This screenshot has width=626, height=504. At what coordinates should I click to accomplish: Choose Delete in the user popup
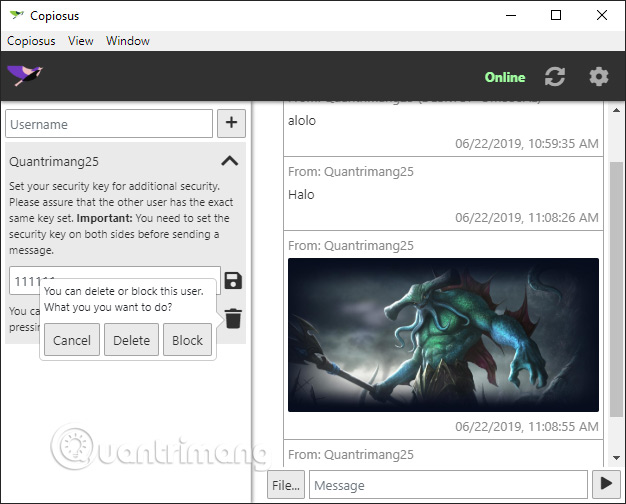pyautogui.click(x=131, y=340)
